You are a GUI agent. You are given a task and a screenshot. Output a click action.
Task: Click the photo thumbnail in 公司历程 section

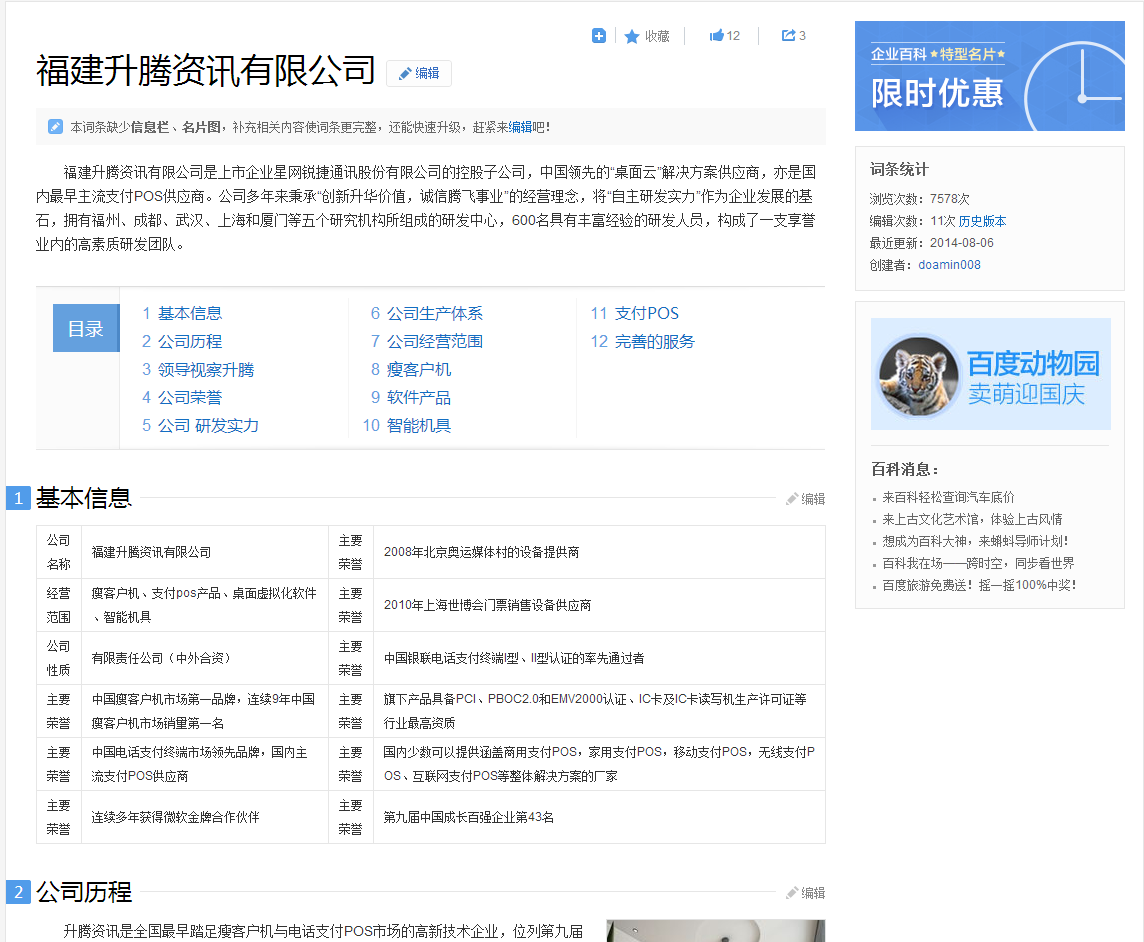[x=716, y=930]
